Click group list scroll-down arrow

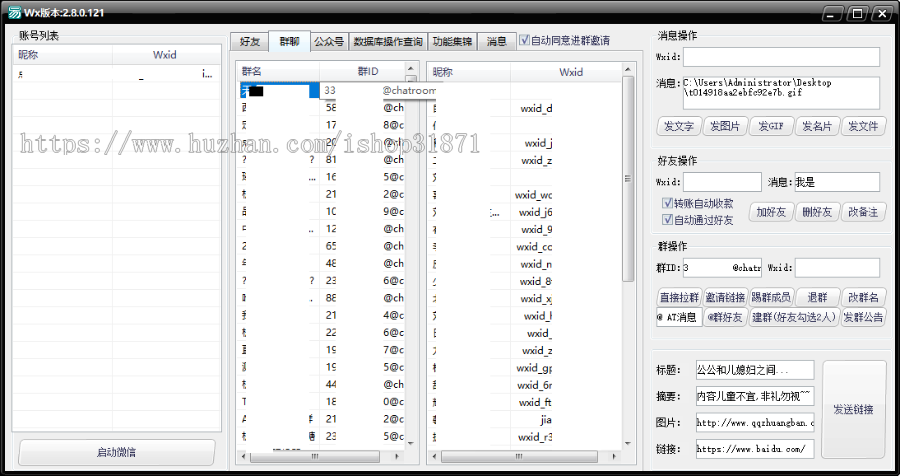point(410,443)
